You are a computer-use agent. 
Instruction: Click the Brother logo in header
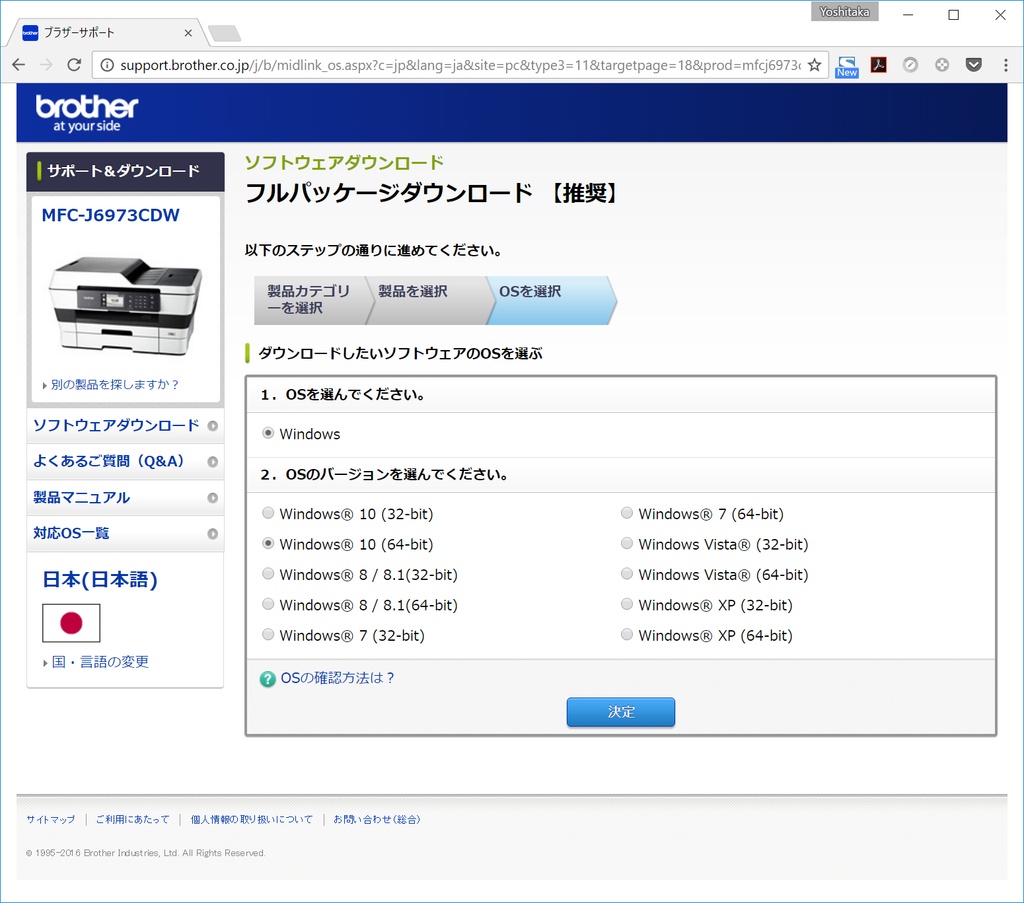[87, 113]
